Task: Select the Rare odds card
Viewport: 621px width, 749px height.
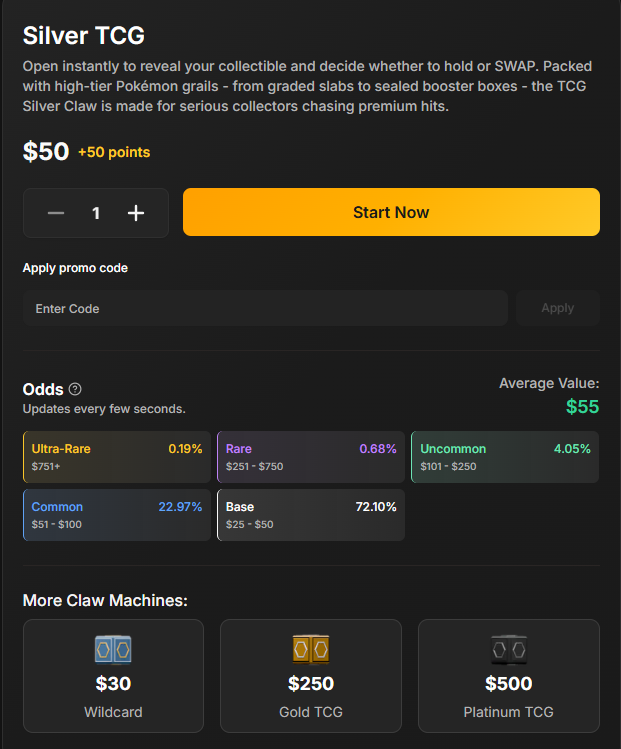Action: click(311, 457)
